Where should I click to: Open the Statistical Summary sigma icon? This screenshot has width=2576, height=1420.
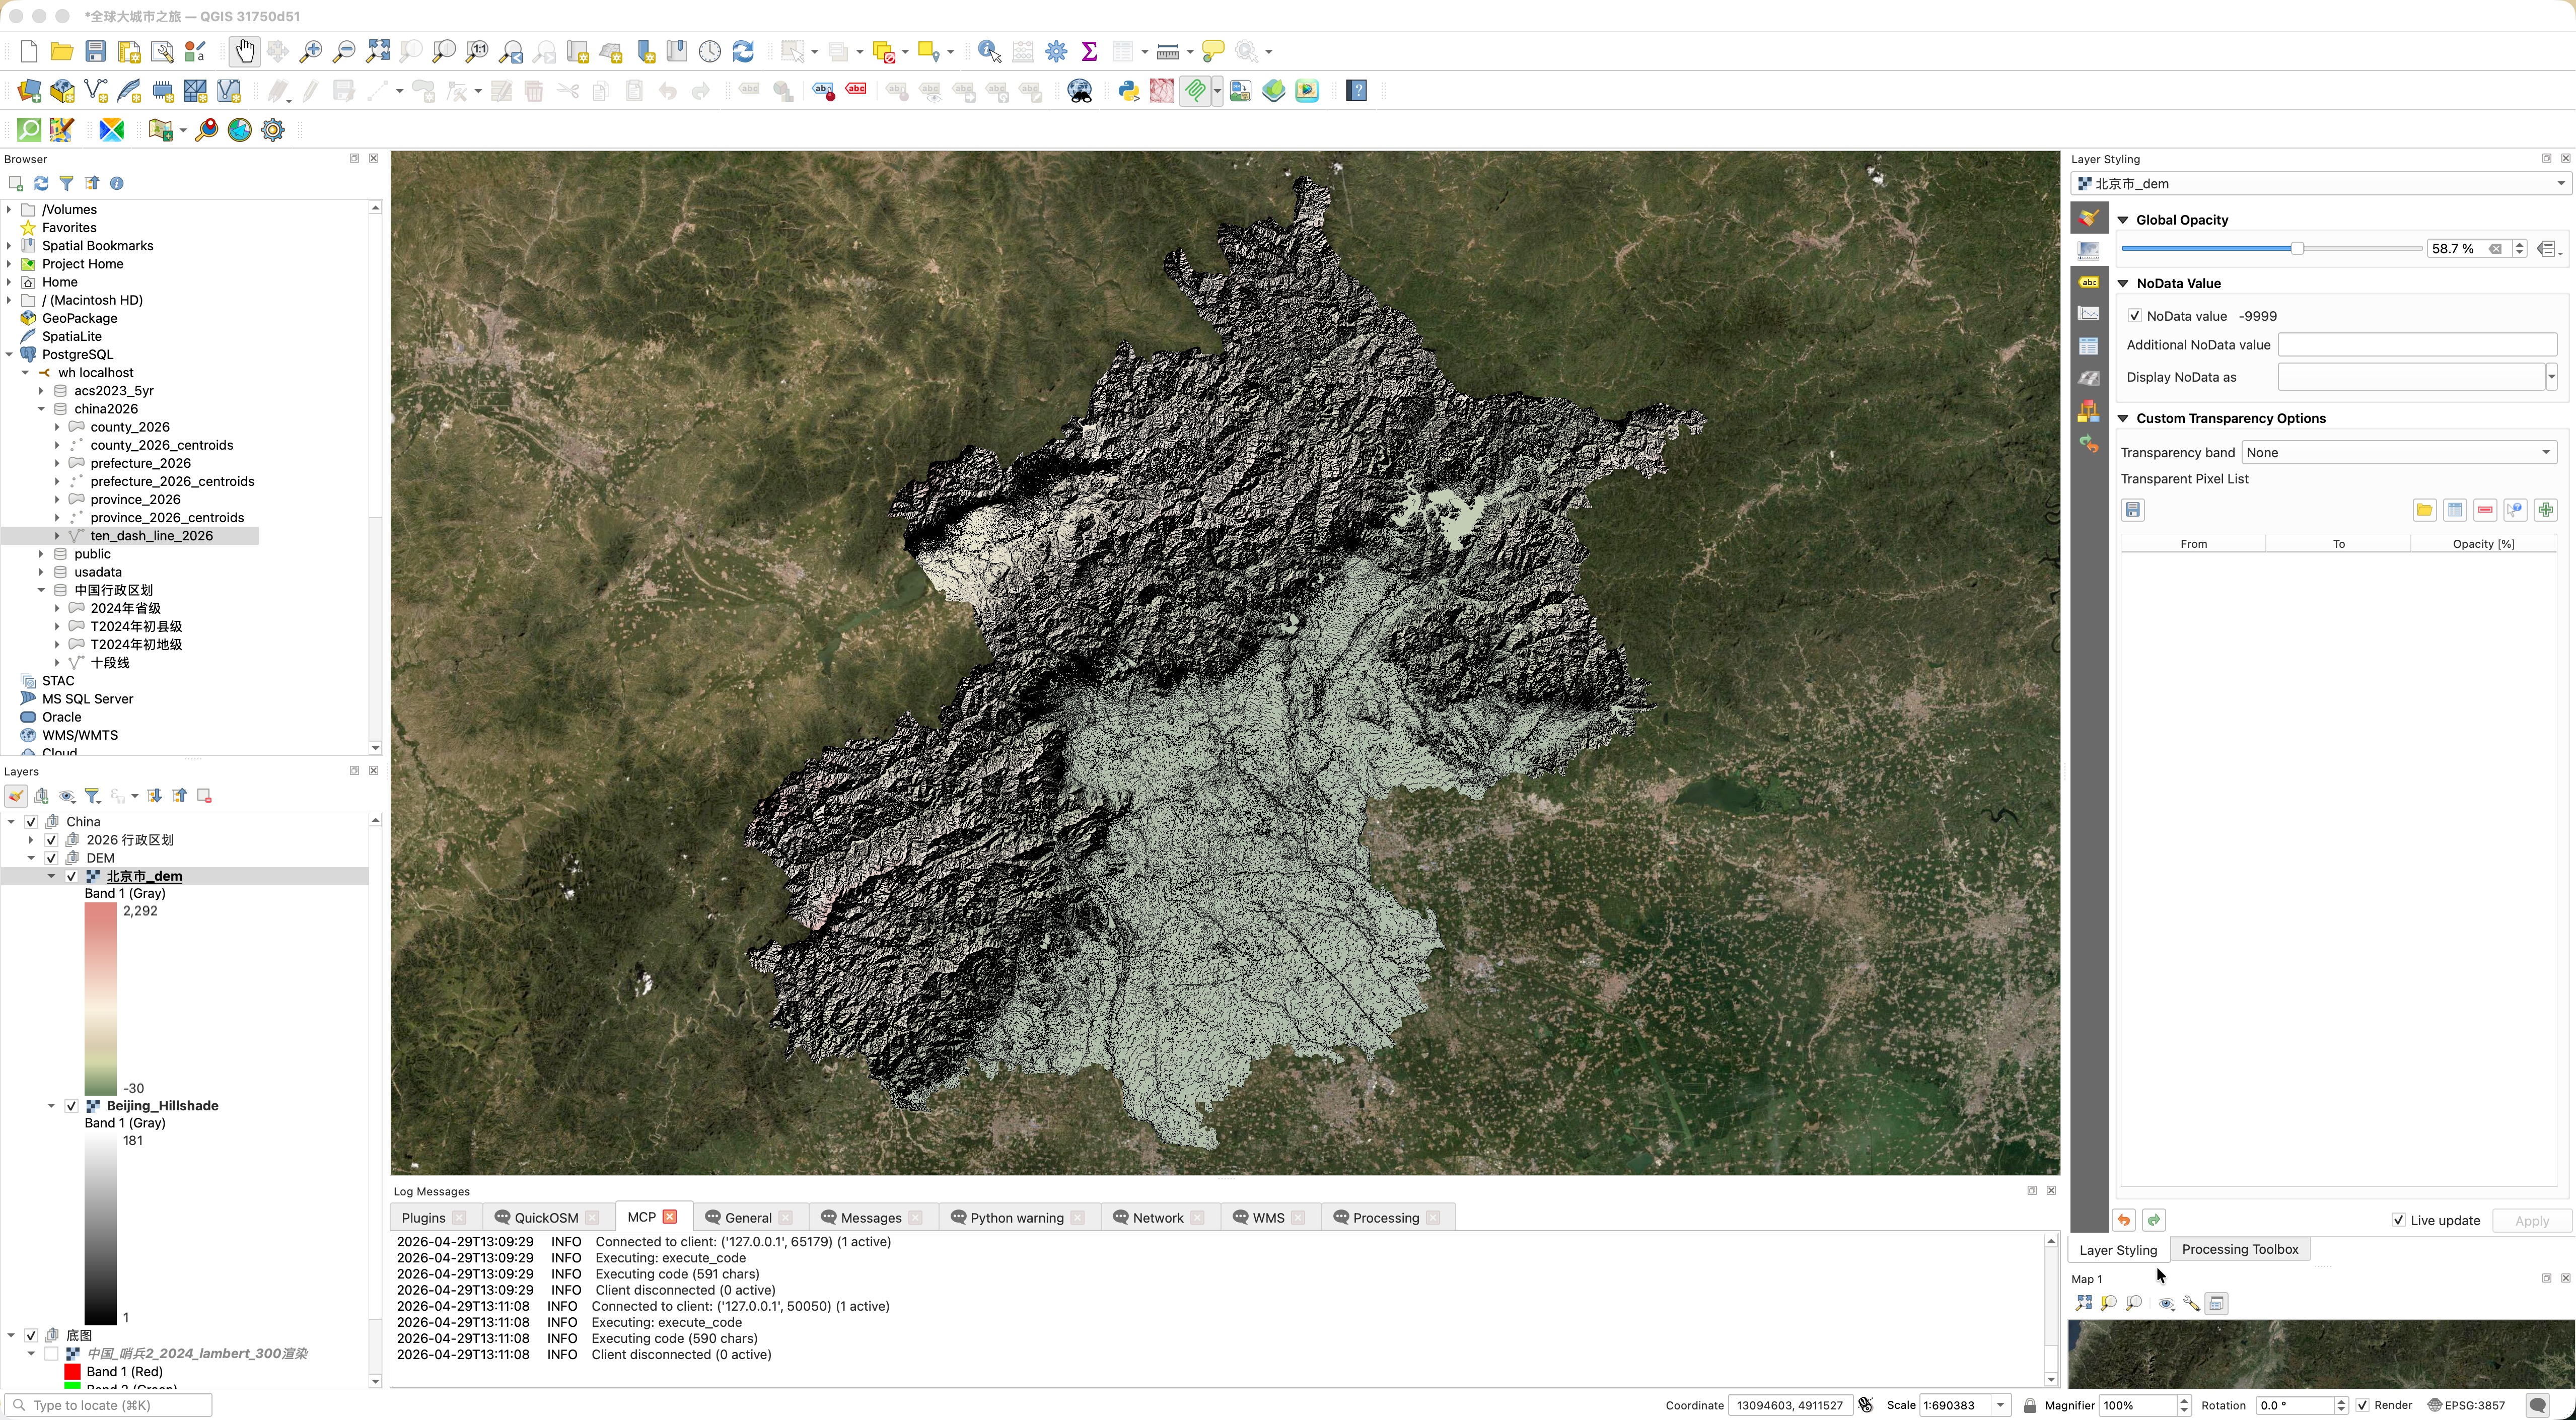click(x=1090, y=51)
